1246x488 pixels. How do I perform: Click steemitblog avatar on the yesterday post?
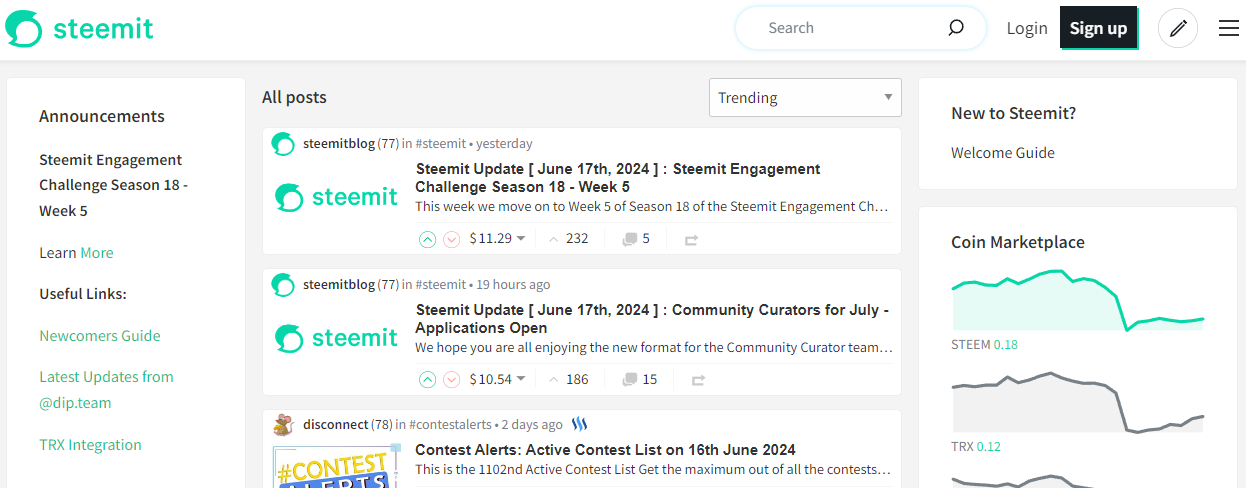tap(283, 144)
